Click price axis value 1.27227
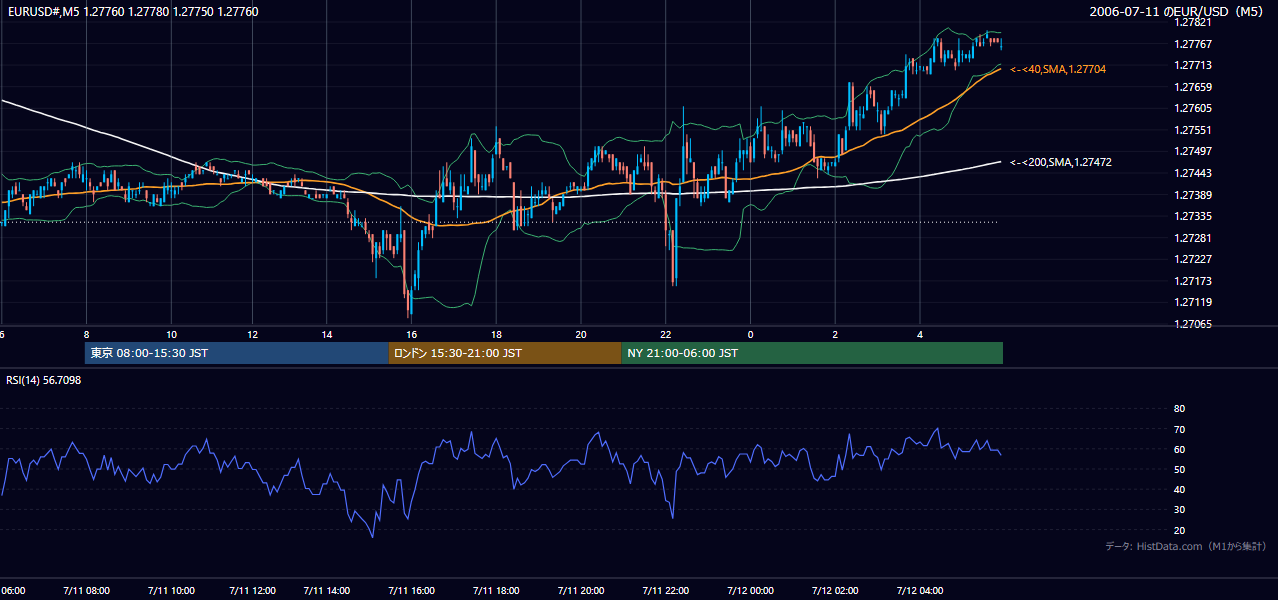Viewport: 1278px width, 600px height. coord(1193,259)
